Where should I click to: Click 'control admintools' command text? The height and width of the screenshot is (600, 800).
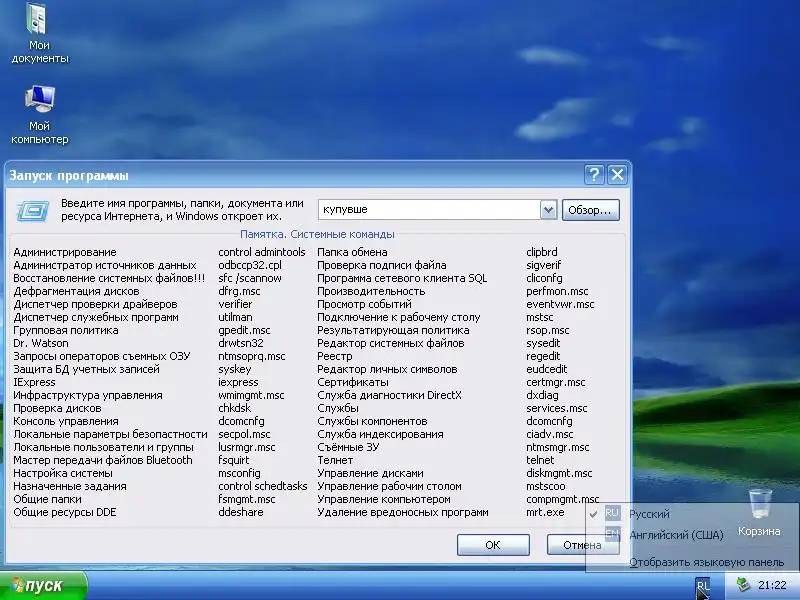[262, 252]
